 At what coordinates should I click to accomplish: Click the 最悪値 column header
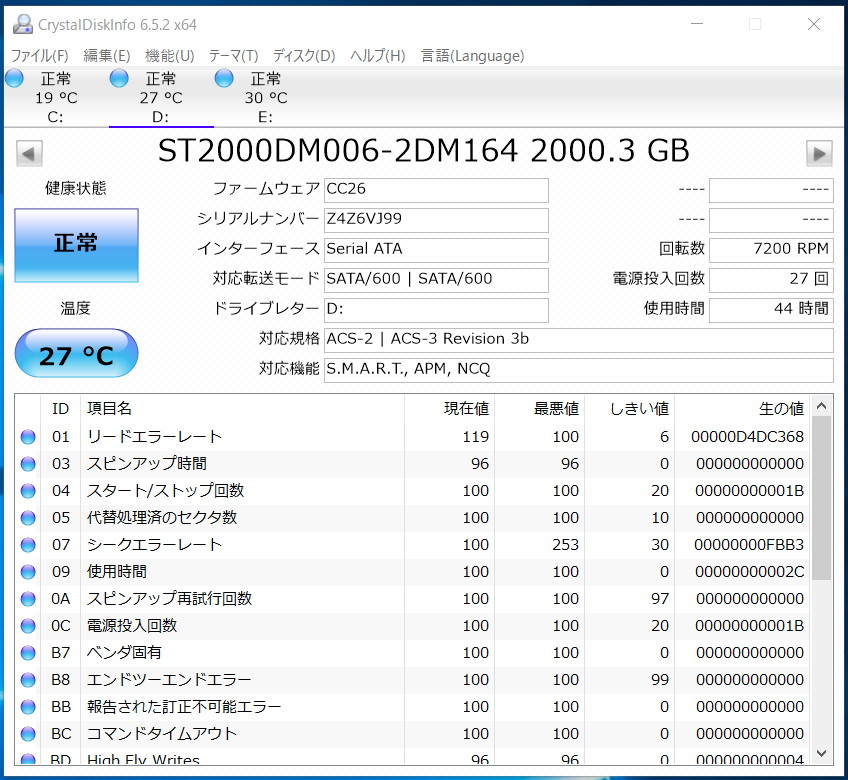click(x=539, y=408)
